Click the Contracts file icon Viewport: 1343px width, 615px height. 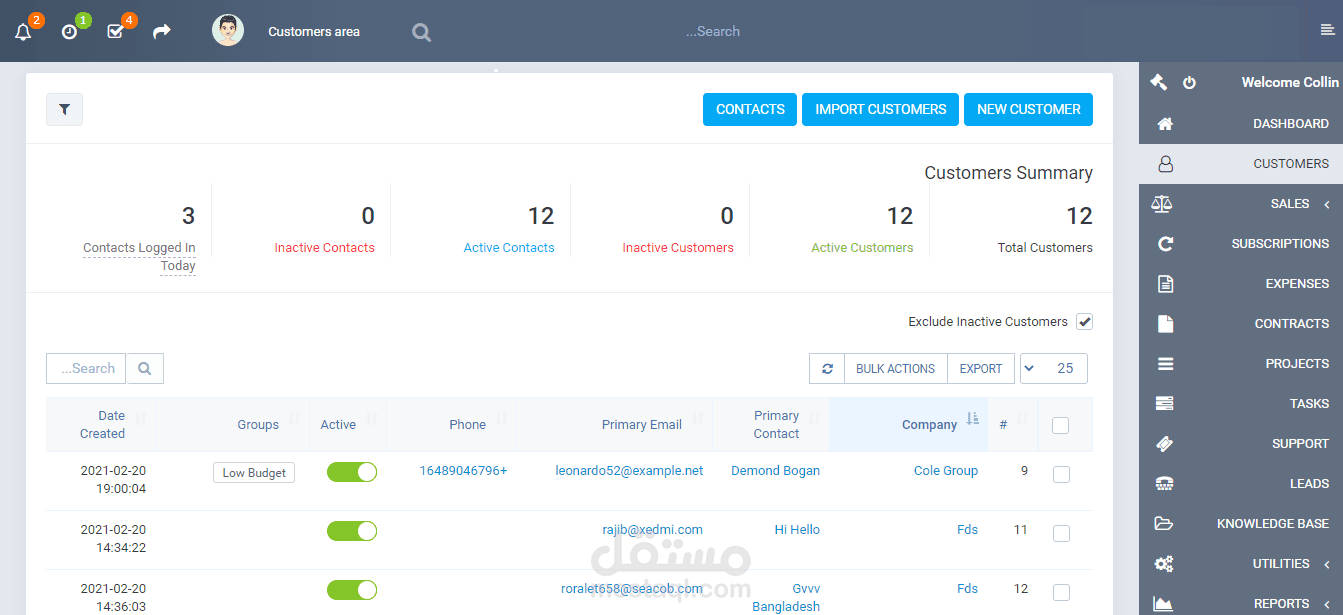1164,324
